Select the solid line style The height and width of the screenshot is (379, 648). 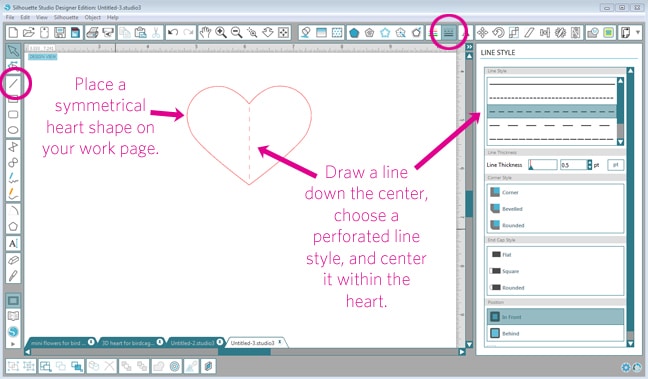552,84
